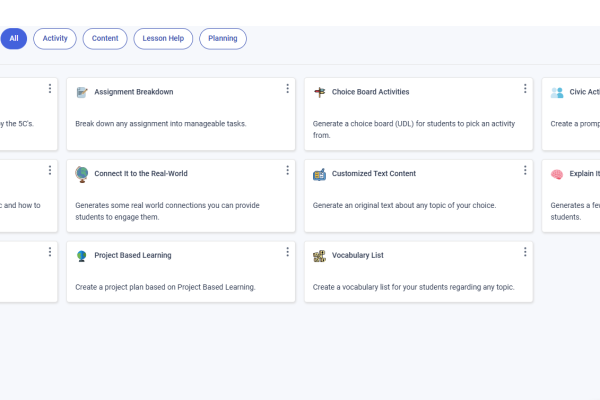This screenshot has height=400, width=600.
Task: Click the Project Based Learning globe icon
Action: tap(82, 256)
